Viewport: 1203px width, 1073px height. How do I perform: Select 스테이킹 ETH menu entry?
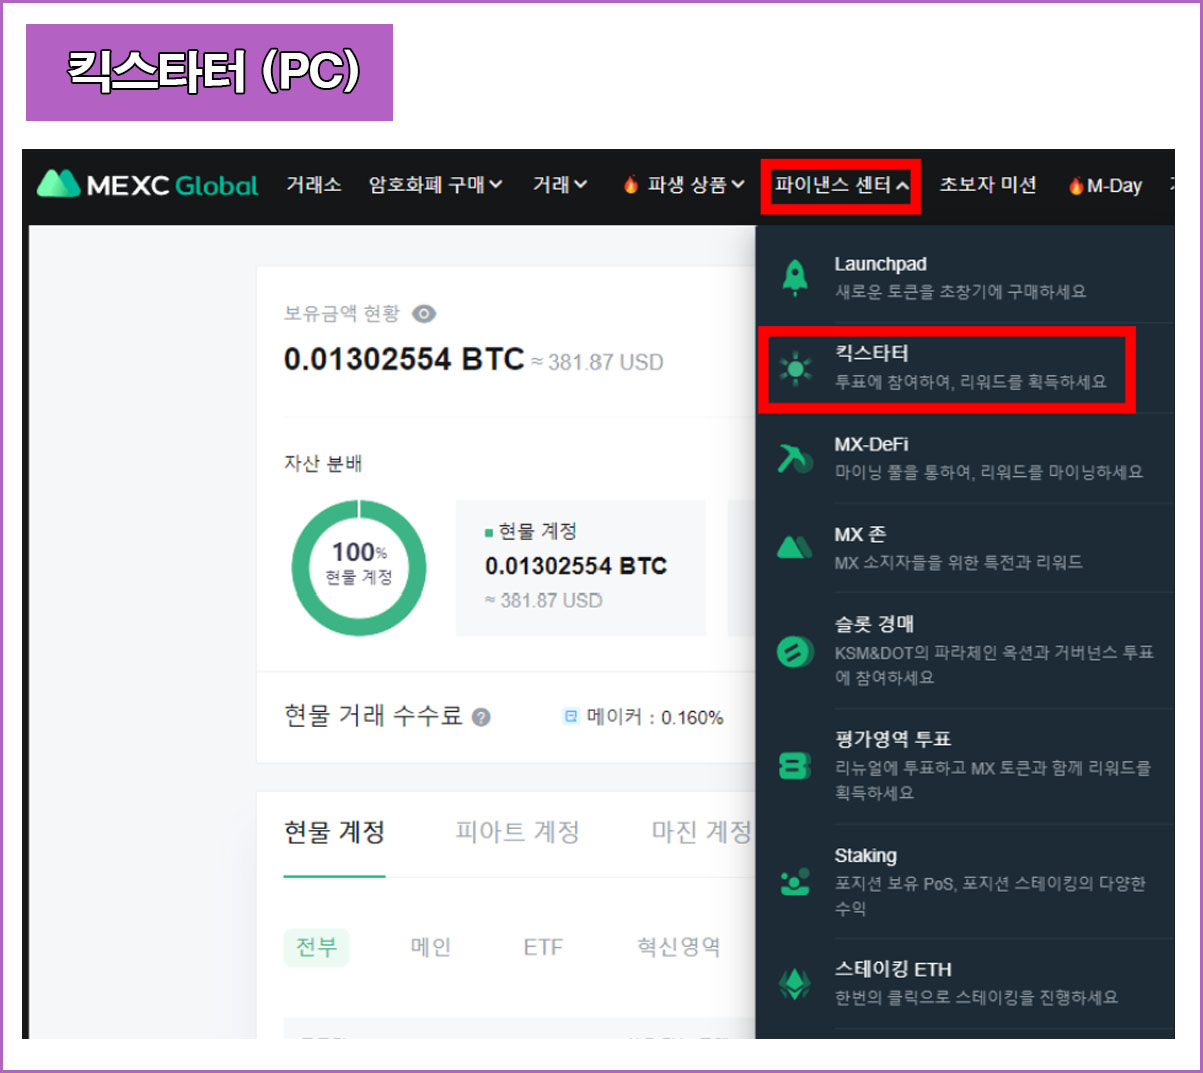click(965, 984)
